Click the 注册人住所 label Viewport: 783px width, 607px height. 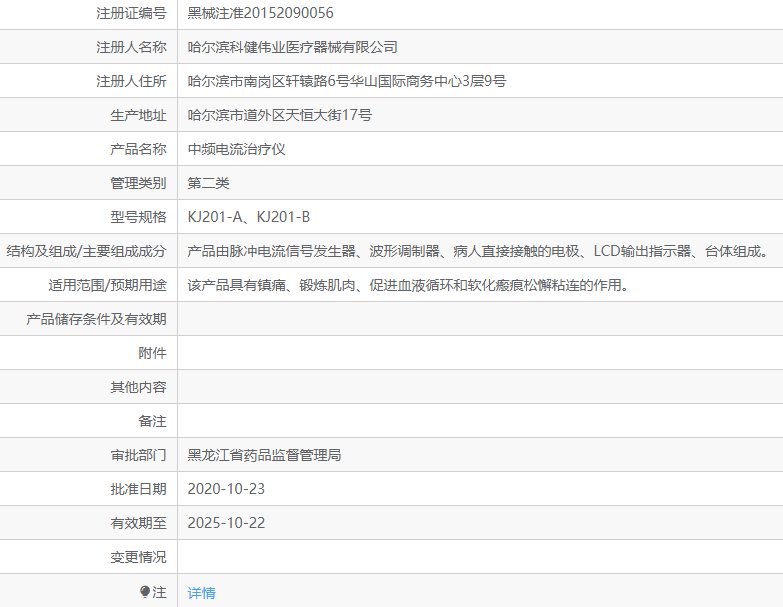131,81
